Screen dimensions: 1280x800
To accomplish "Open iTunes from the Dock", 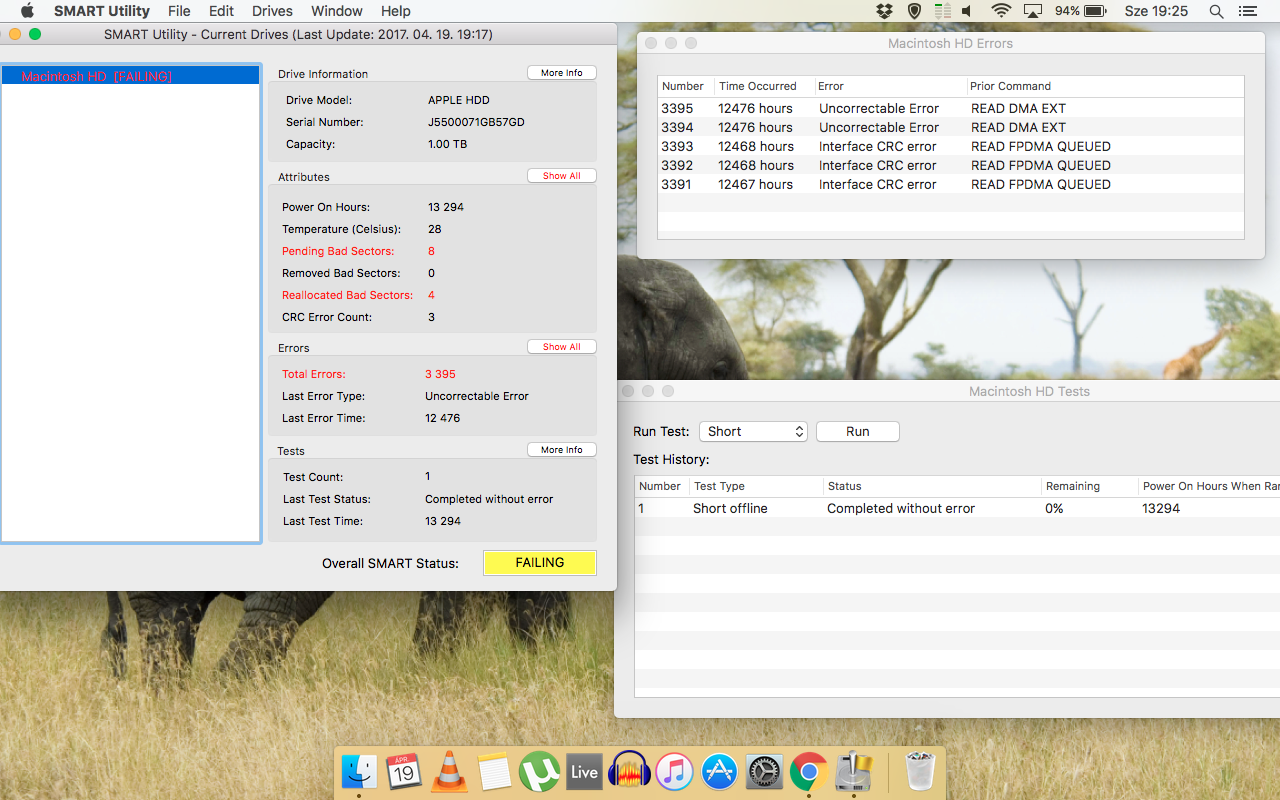I will [x=674, y=771].
